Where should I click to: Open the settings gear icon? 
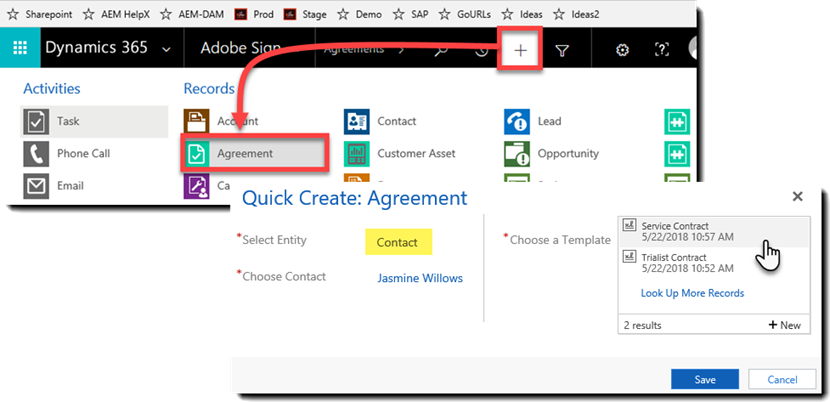point(622,50)
